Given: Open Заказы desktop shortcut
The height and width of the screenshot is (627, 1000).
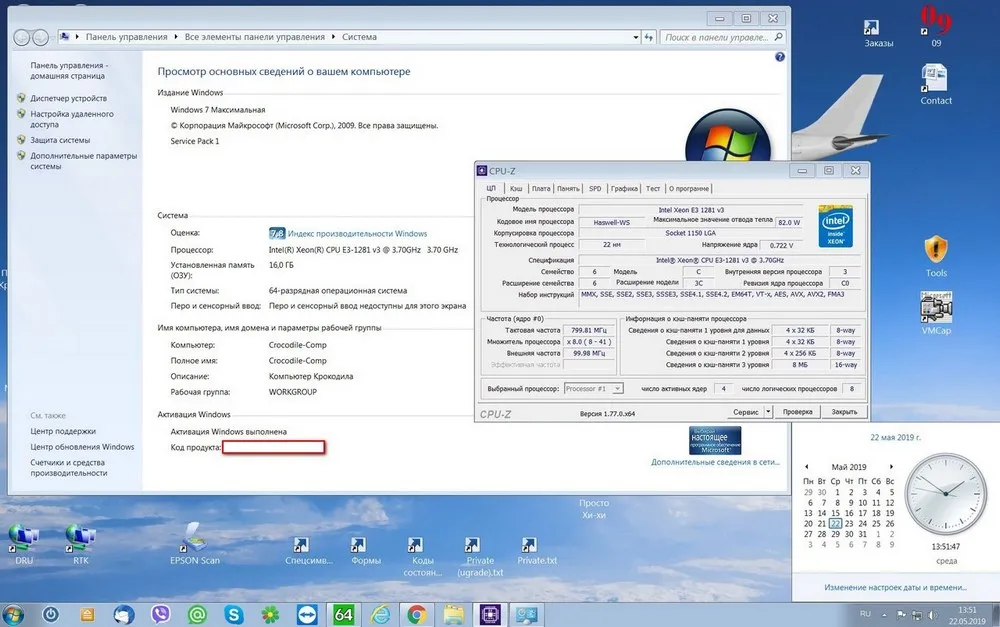Looking at the screenshot, I should click(x=878, y=33).
